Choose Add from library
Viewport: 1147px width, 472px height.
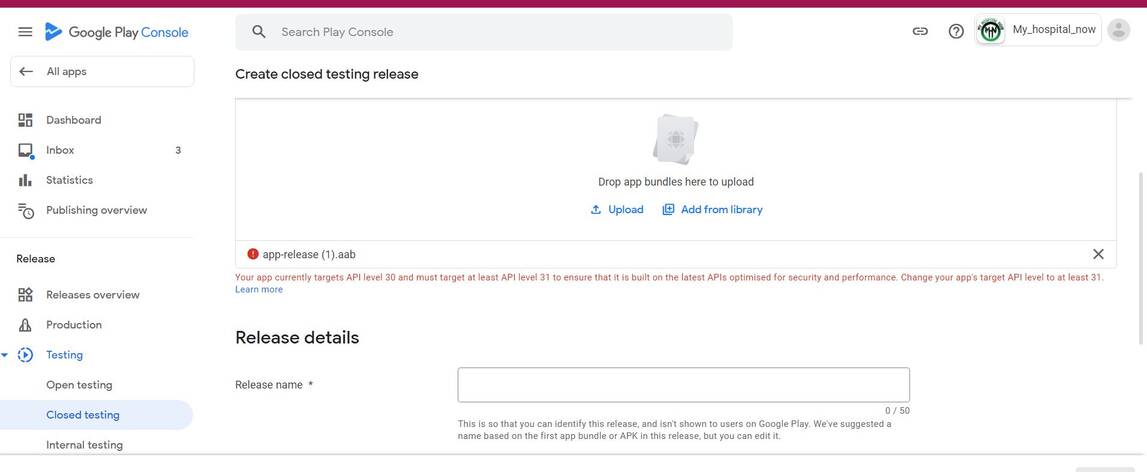712,210
